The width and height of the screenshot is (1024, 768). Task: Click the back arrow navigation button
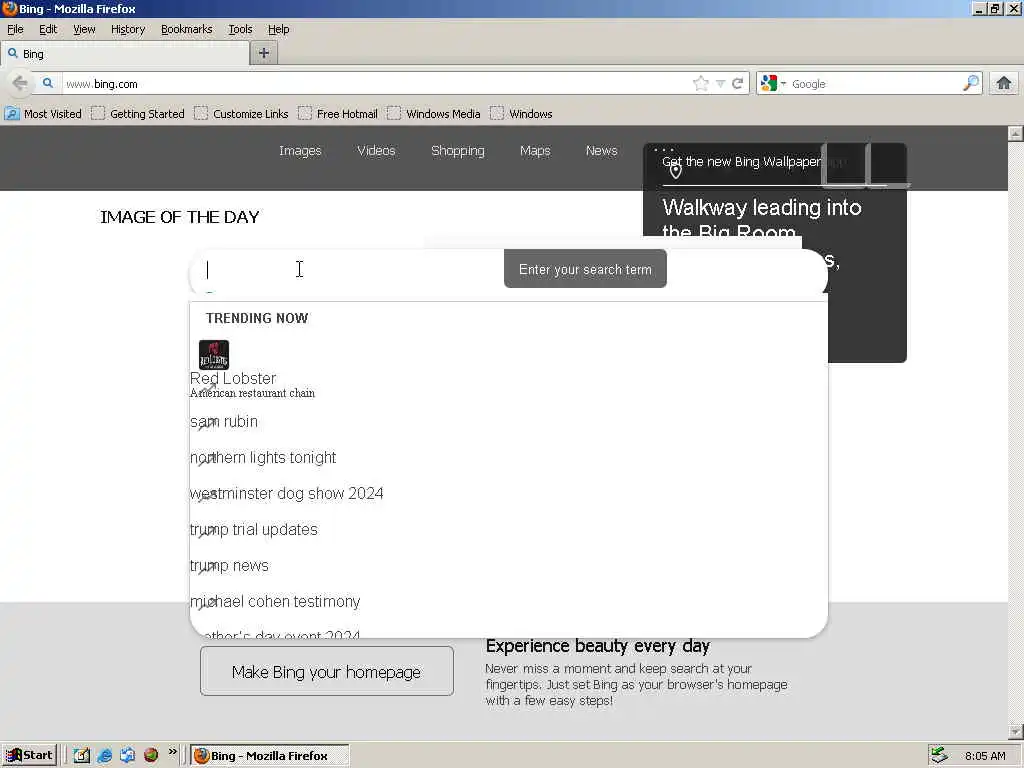point(20,83)
